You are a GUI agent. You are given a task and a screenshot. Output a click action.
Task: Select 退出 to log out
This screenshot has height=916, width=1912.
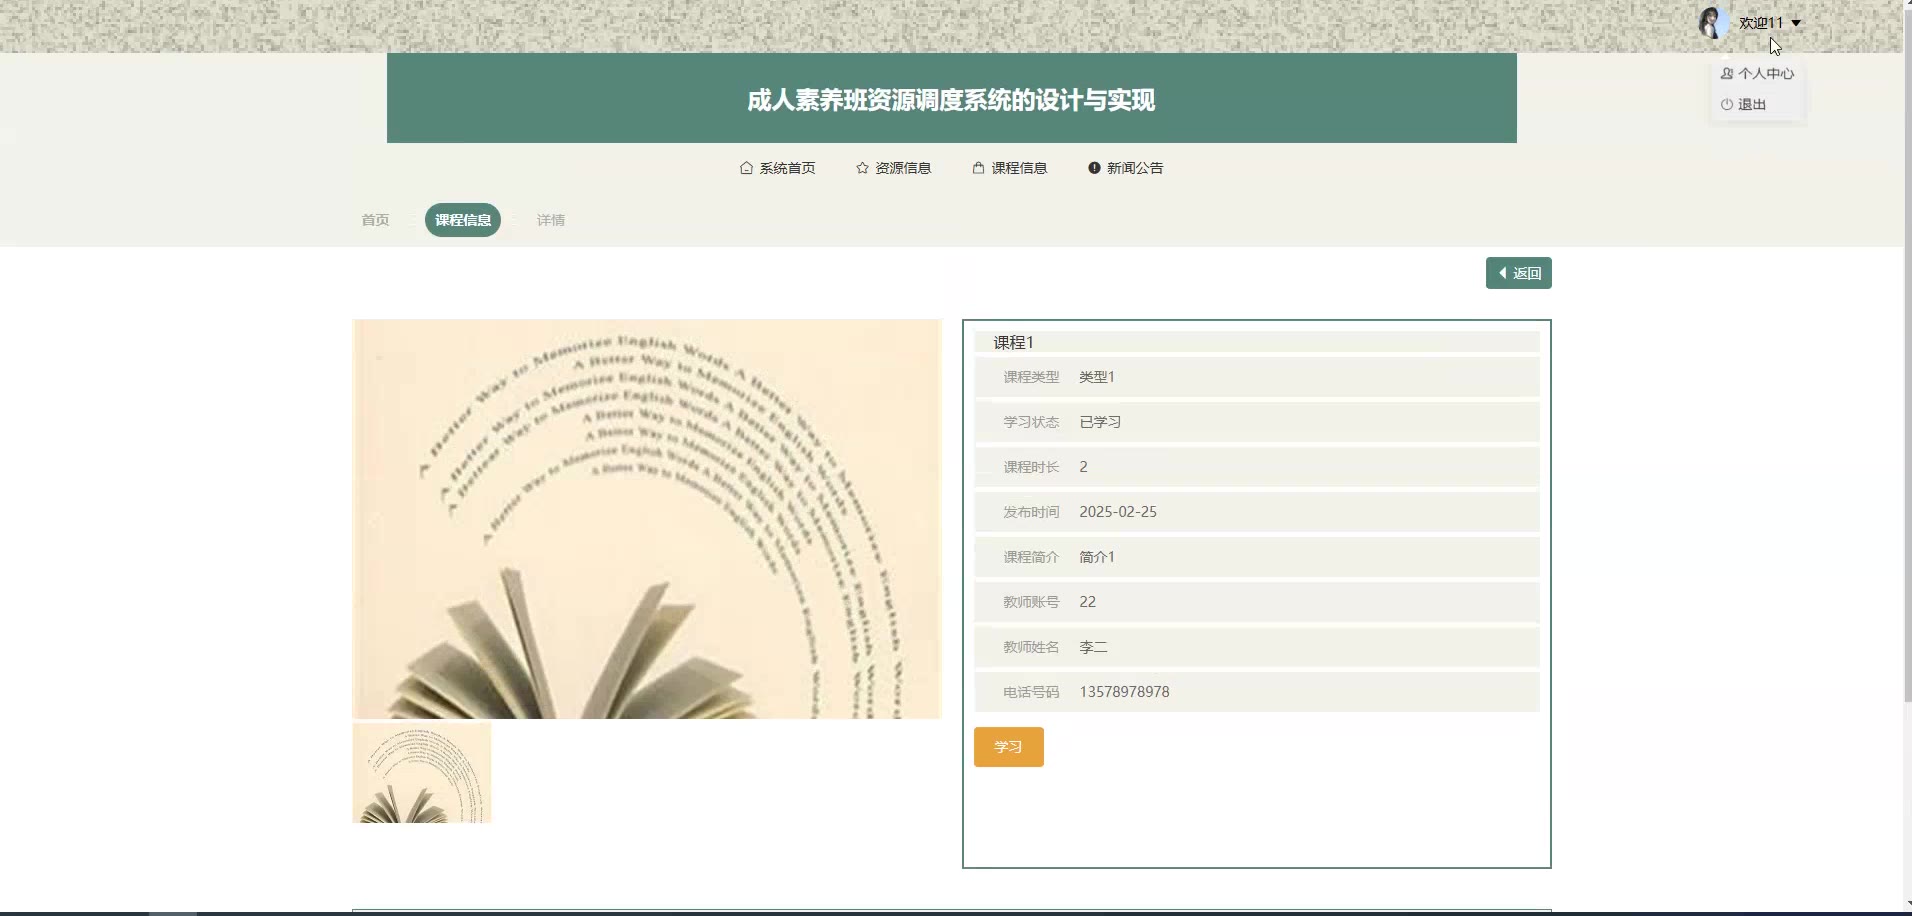1743,104
